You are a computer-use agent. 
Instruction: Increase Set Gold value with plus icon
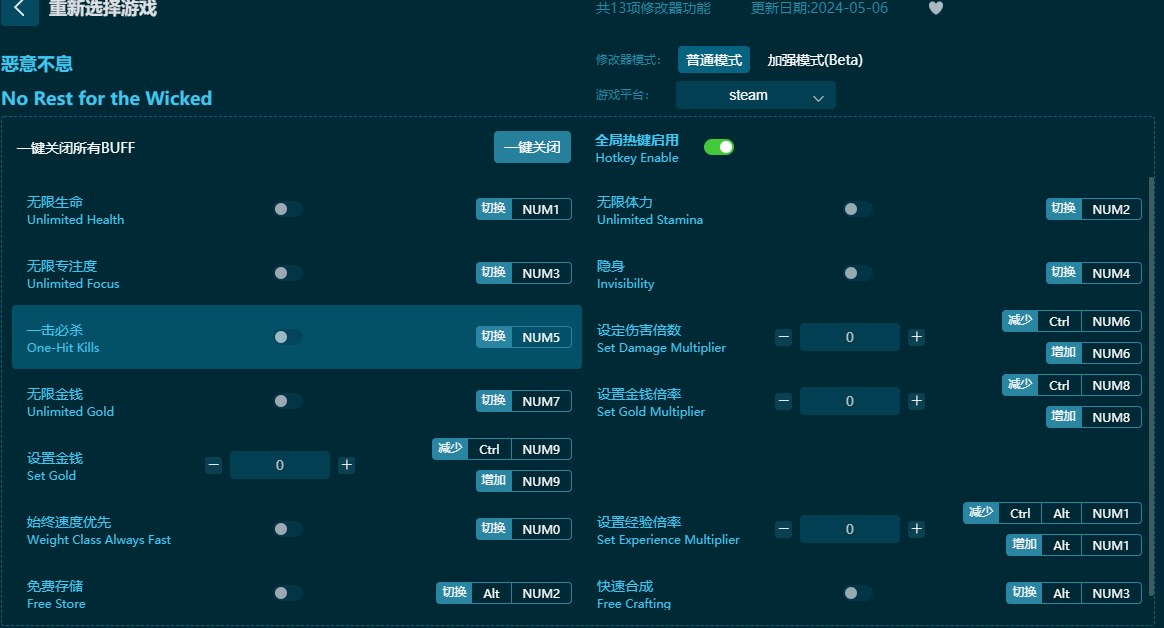347,465
